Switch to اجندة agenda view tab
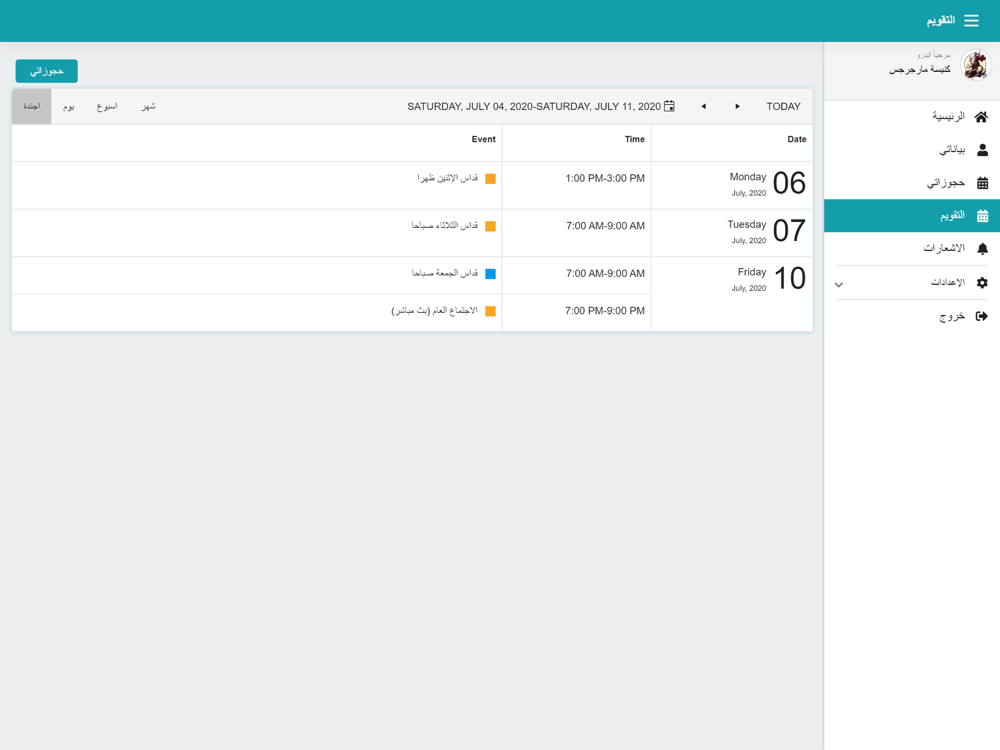Screen dimensions: 1000x750 (32, 107)
